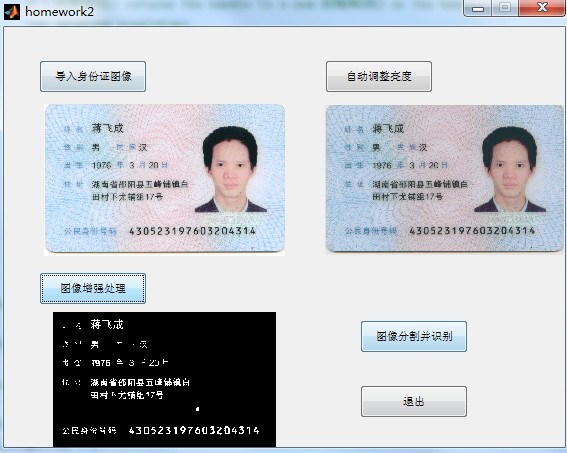Click the portrait photo on brightness-adjusted card
The height and width of the screenshot is (453, 567).
point(510,169)
